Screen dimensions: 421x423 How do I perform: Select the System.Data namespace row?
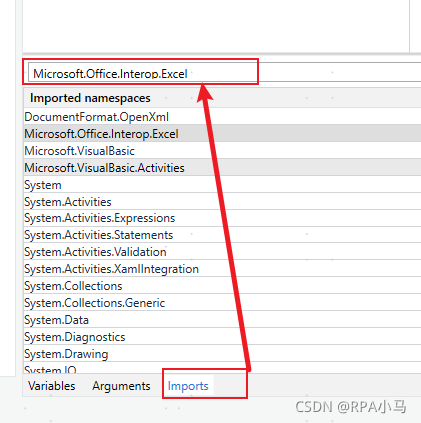coord(222,320)
